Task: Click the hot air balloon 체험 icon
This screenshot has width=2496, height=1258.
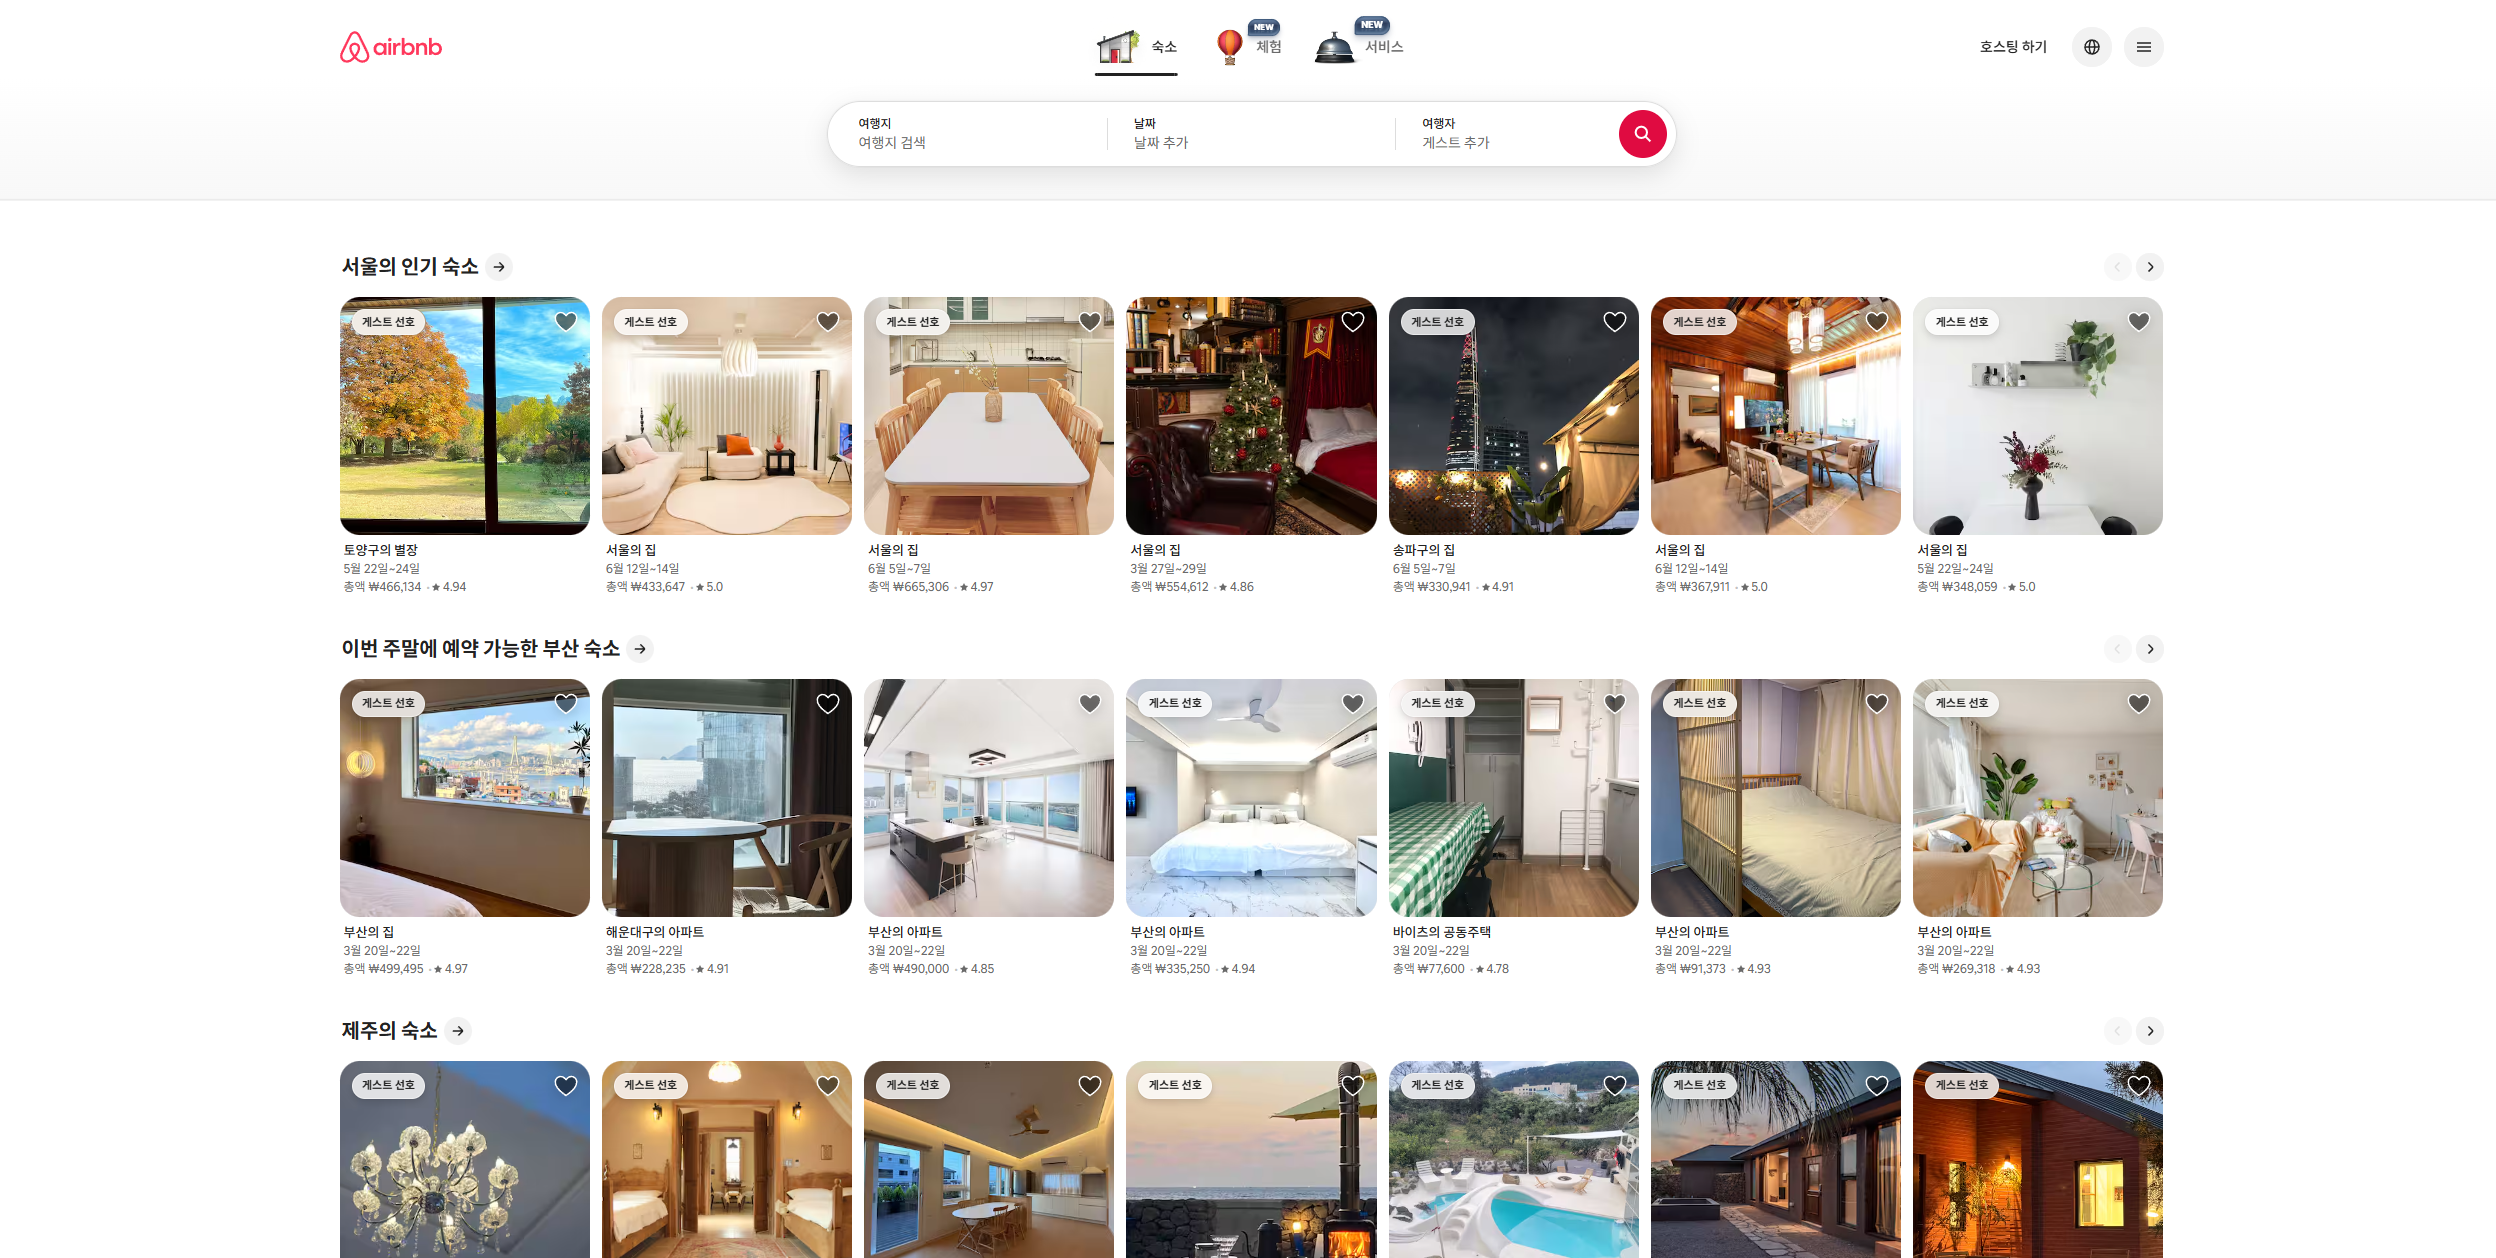Action: [x=1230, y=47]
